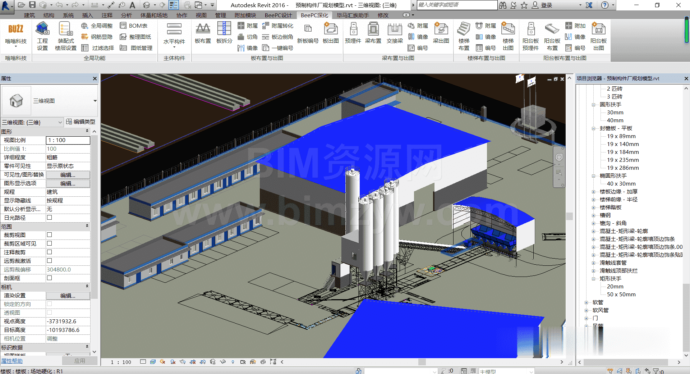Expand the 软管 tree node in project browser
This screenshot has width=690, height=374.
pyautogui.click(x=586, y=302)
